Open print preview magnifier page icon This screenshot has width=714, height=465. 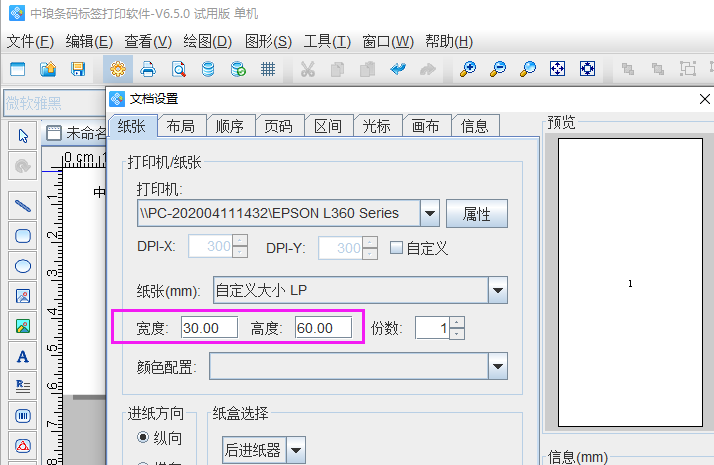coord(178,69)
